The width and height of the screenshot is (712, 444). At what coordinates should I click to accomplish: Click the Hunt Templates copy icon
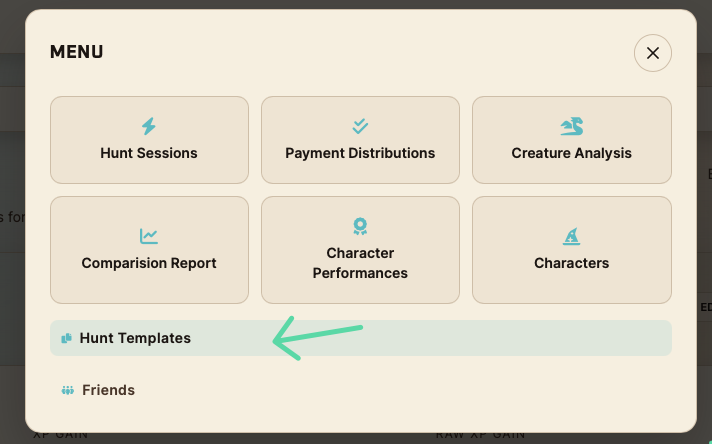(66, 338)
